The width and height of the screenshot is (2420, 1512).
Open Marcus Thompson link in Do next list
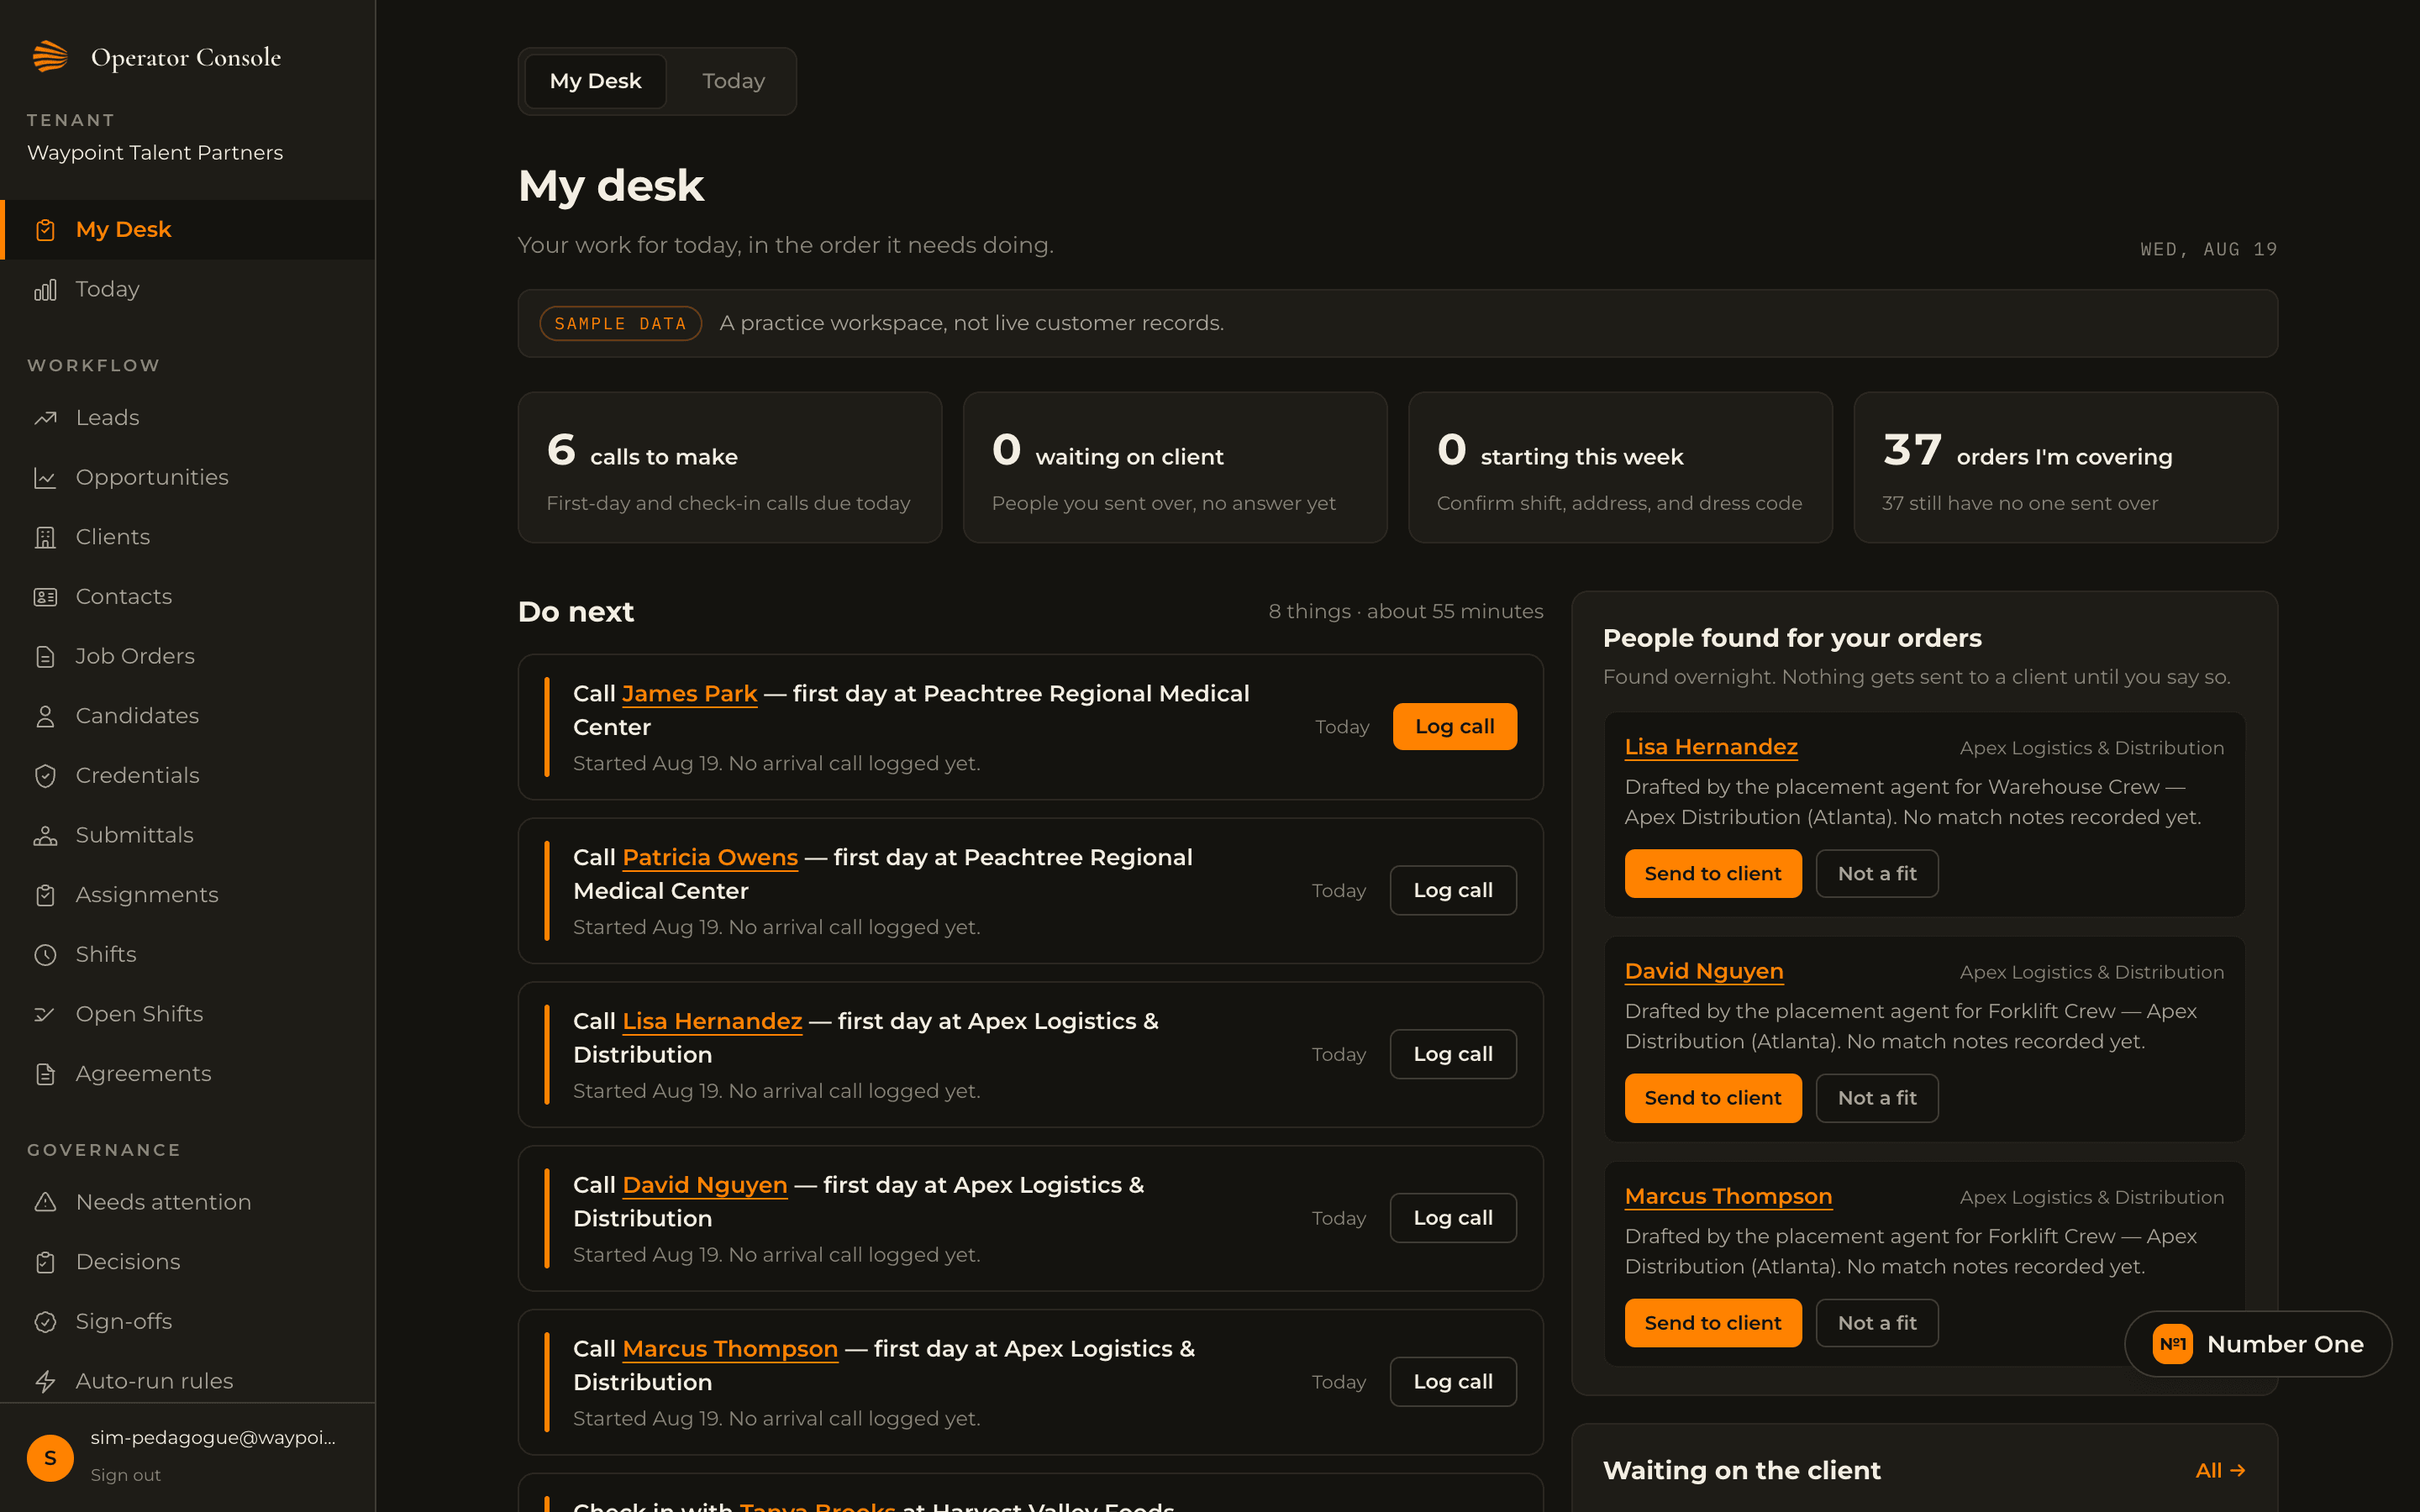click(x=730, y=1349)
